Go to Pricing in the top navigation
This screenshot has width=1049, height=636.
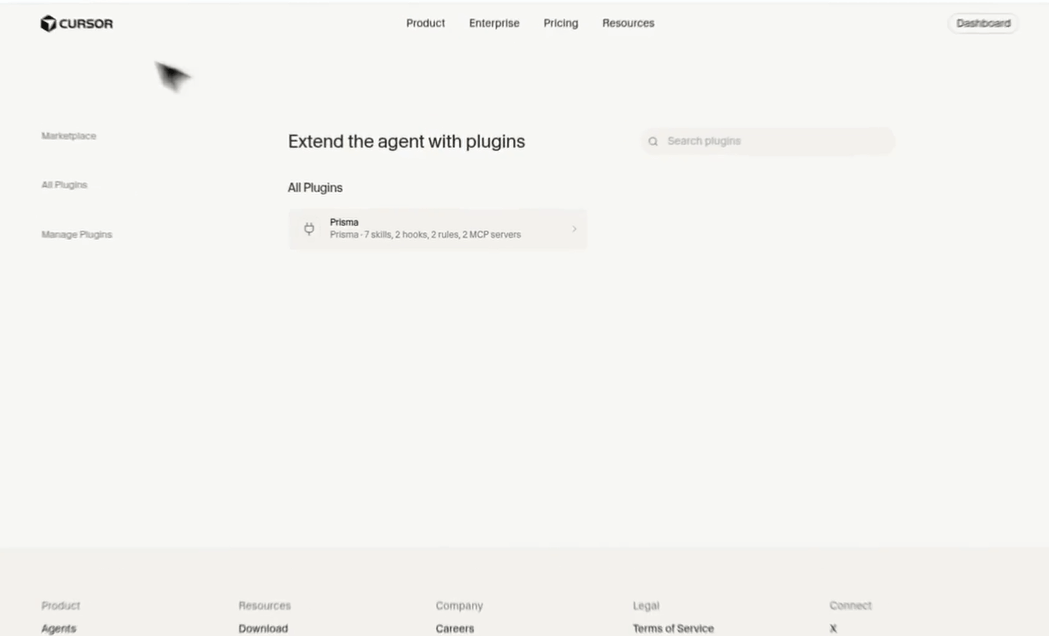click(x=561, y=23)
